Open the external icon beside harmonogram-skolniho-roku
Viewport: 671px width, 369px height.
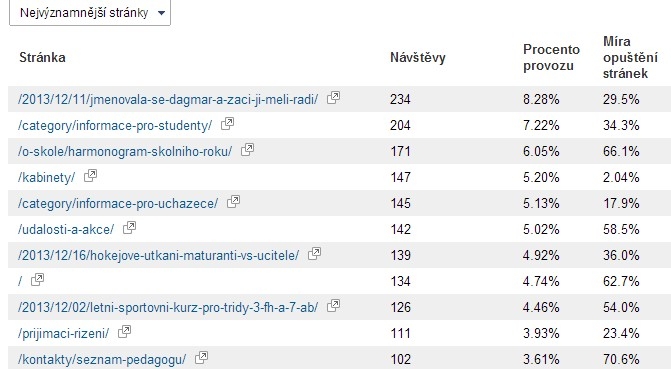coord(247,150)
